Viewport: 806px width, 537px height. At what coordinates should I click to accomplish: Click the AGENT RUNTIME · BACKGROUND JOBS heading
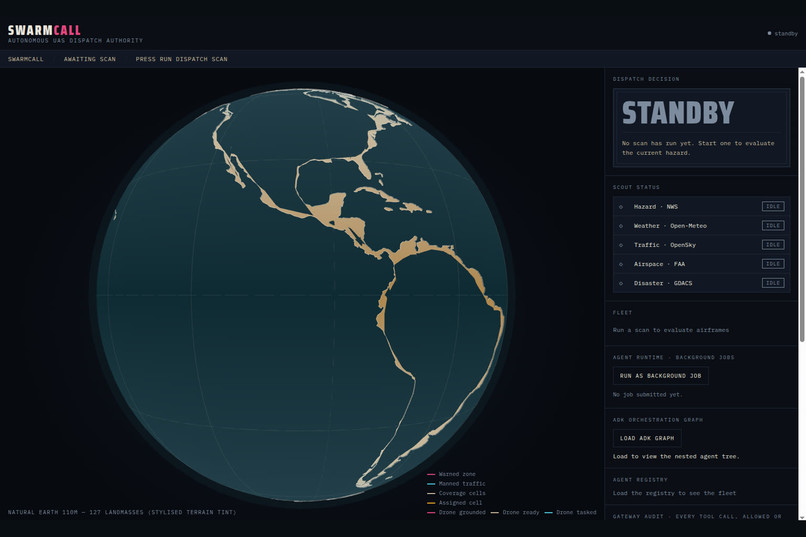(673, 357)
